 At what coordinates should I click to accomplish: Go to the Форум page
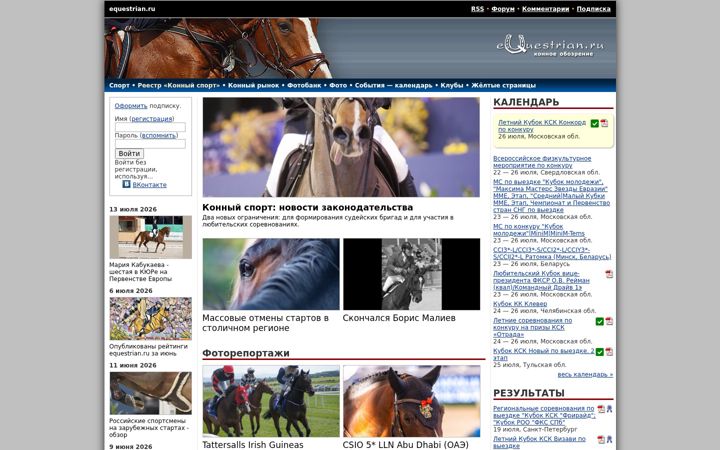coord(503,9)
